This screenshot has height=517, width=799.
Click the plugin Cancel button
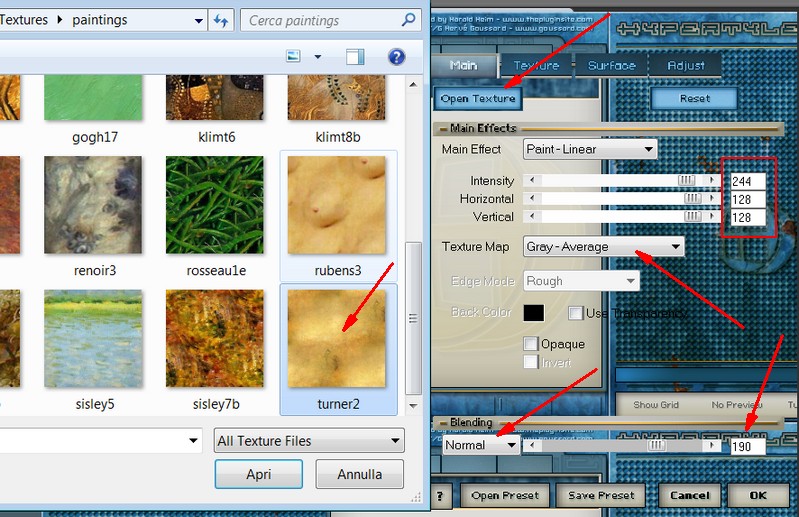click(x=689, y=495)
